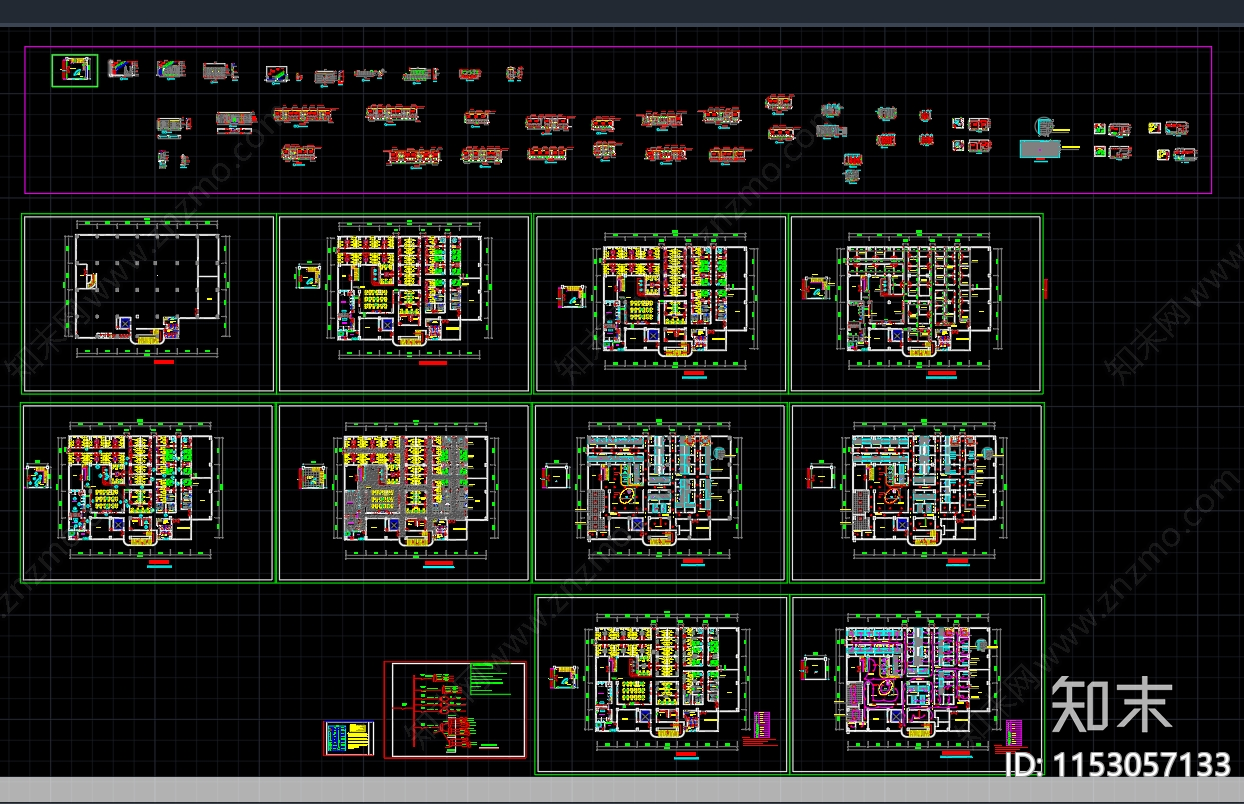Select the first elevation drawing right of the green-framed plan
The width and height of the screenshot is (1244, 804).
tap(123, 69)
